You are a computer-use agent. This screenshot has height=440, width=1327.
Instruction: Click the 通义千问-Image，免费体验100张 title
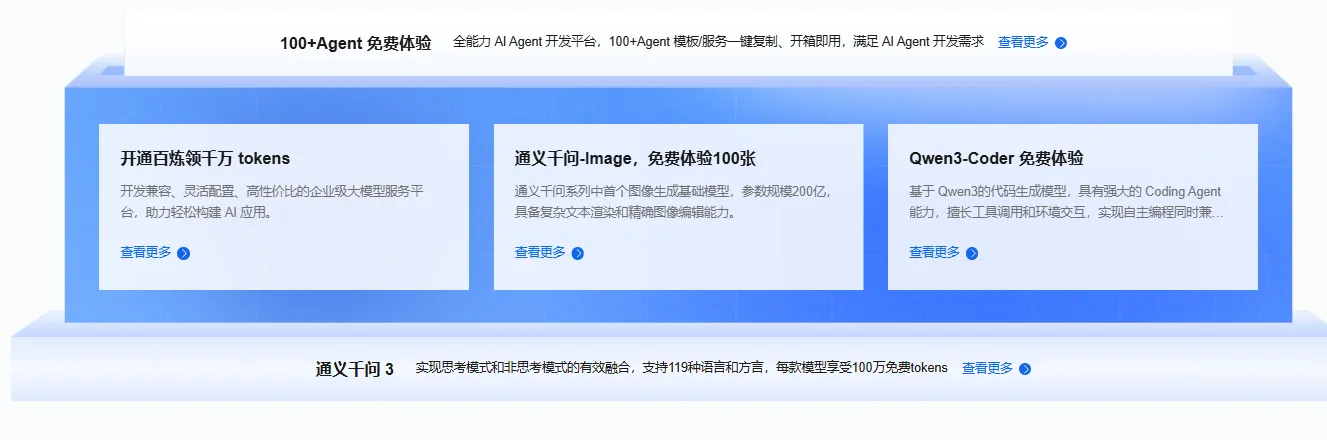tap(635, 158)
